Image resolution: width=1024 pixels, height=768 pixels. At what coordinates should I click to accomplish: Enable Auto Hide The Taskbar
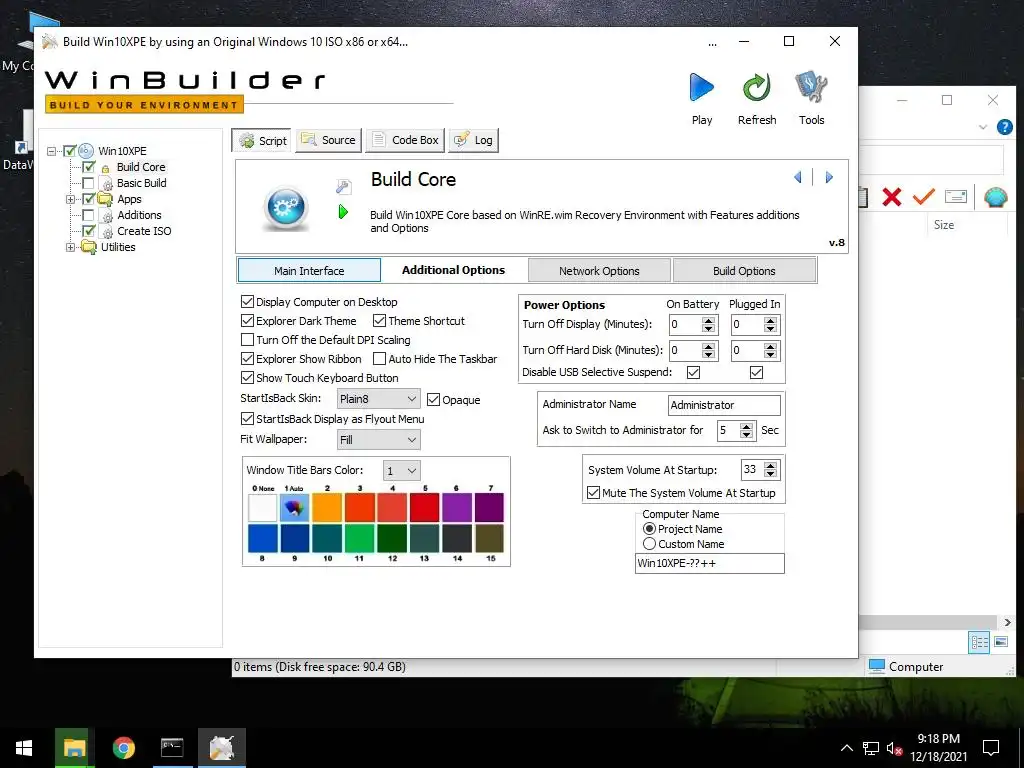[x=379, y=359]
